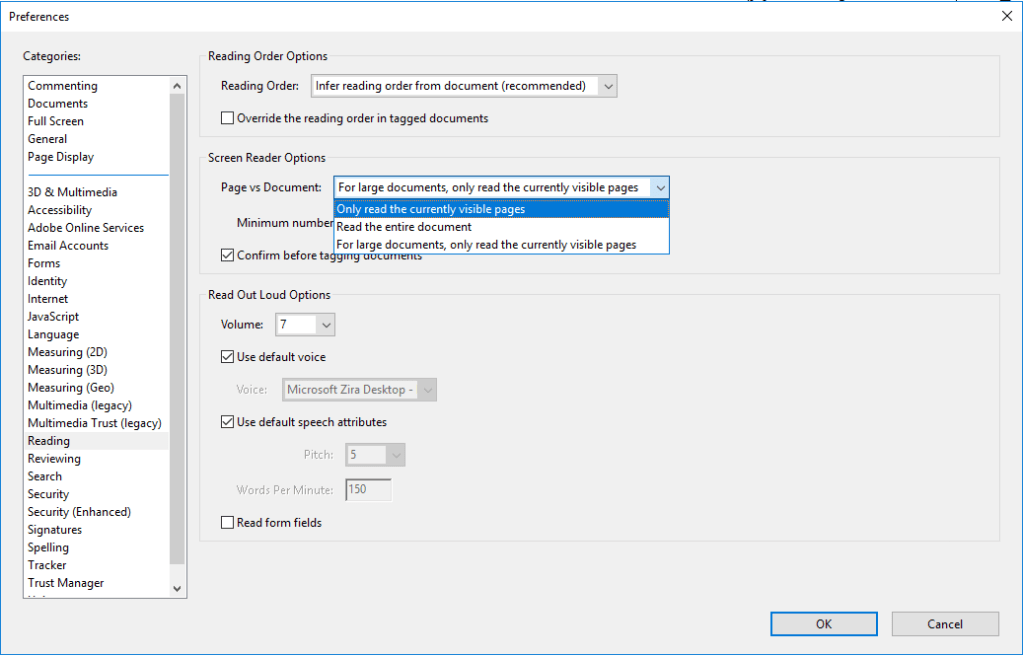Toggle Use default speech attributes checkbox
The width and height of the screenshot is (1023, 656).
pyautogui.click(x=228, y=422)
